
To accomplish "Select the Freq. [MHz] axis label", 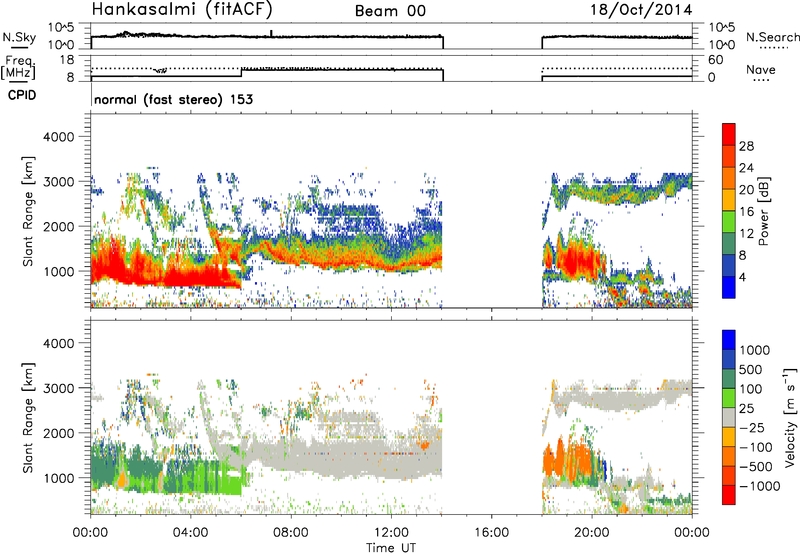I will tap(18, 67).
